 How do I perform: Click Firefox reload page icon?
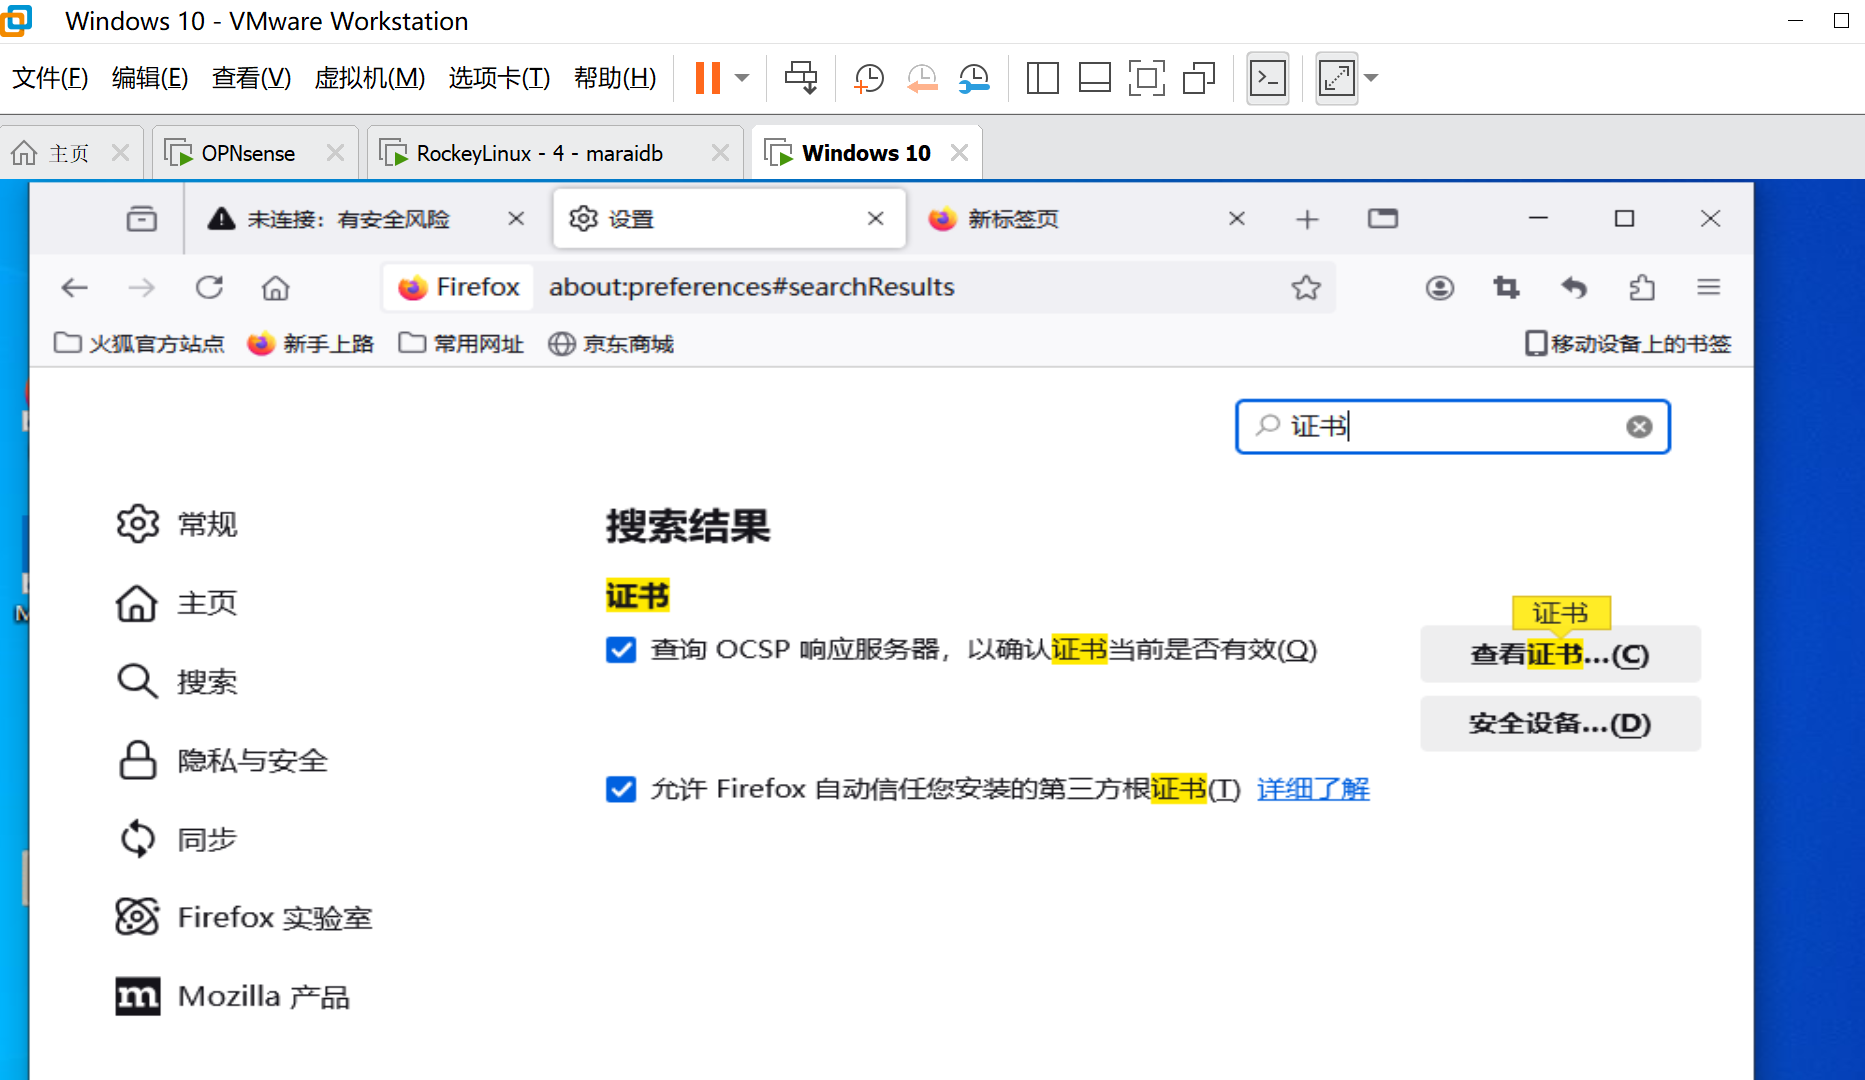(209, 288)
